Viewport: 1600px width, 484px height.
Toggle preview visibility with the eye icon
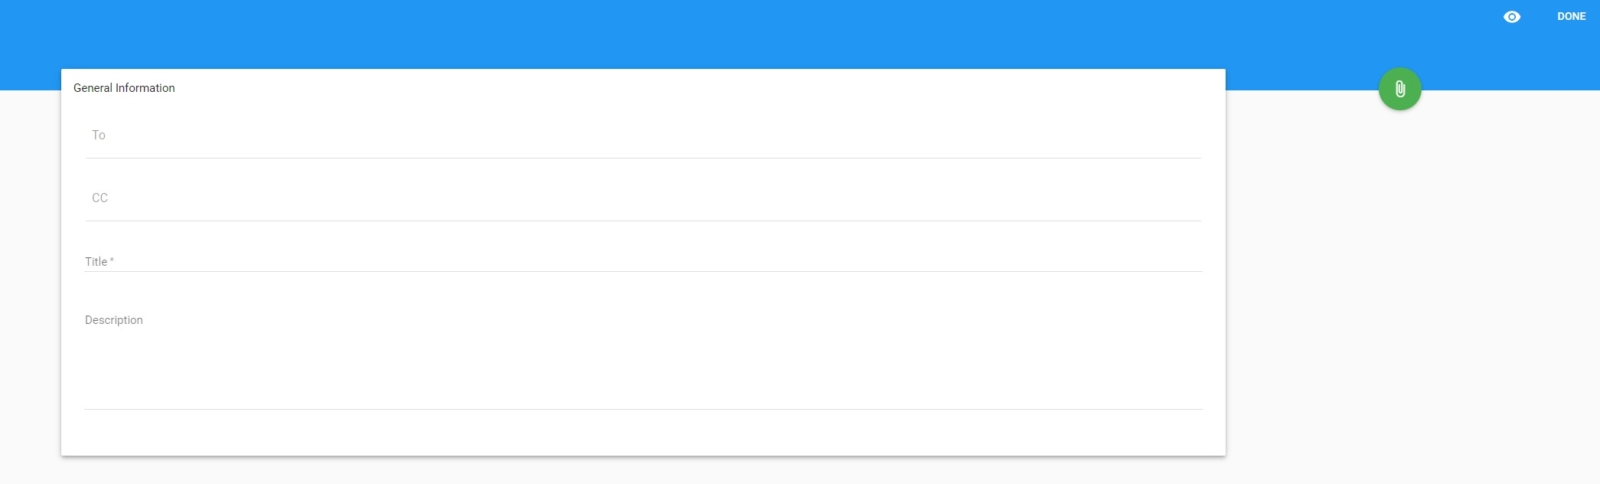pyautogui.click(x=1511, y=16)
